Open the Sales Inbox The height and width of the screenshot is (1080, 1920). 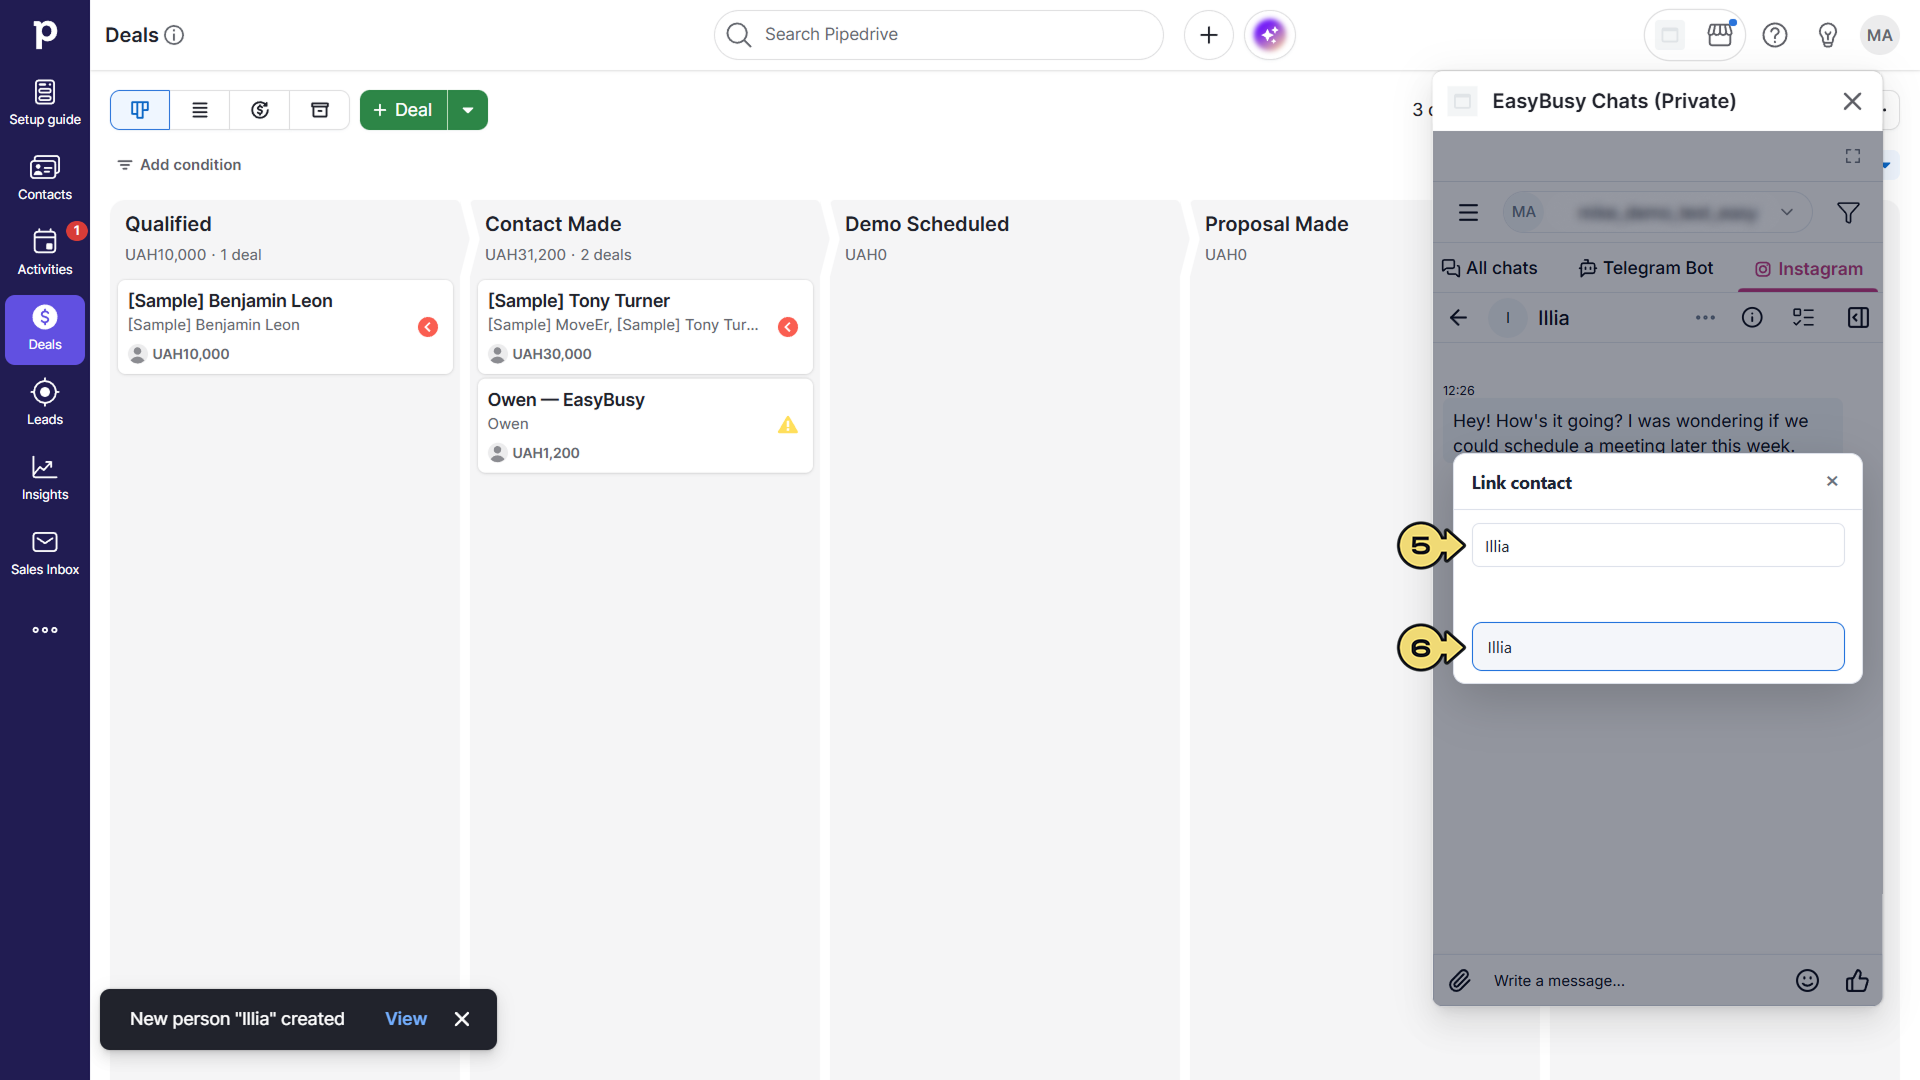click(x=45, y=554)
